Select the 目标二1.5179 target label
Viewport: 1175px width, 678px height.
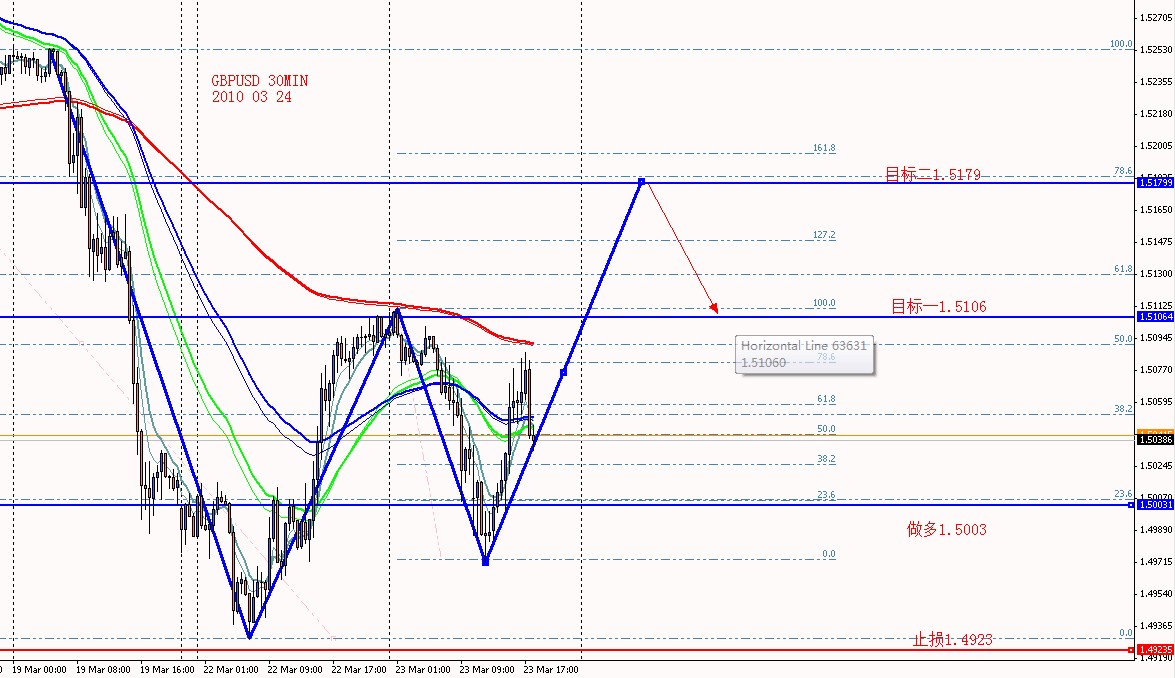tap(932, 175)
